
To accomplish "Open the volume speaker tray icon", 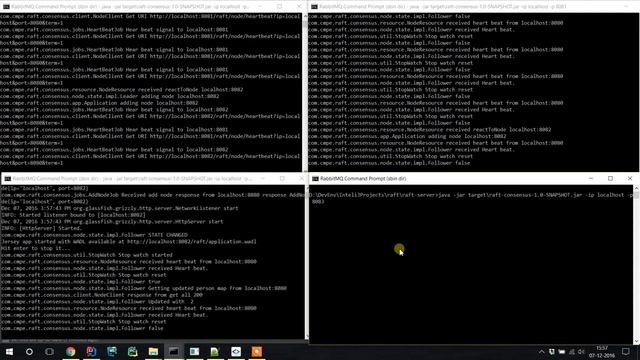I will [x=581, y=351].
